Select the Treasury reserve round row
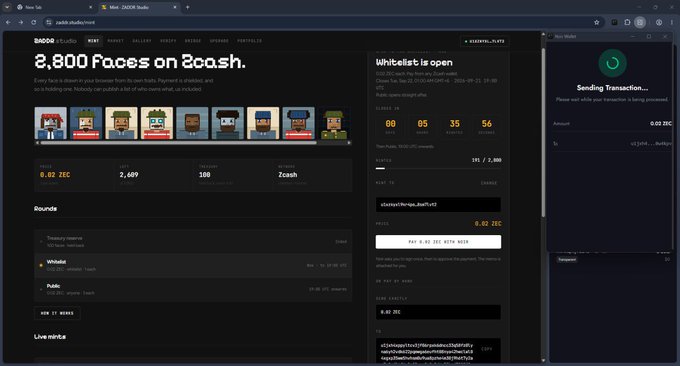The height and width of the screenshot is (366, 680). [x=193, y=242]
